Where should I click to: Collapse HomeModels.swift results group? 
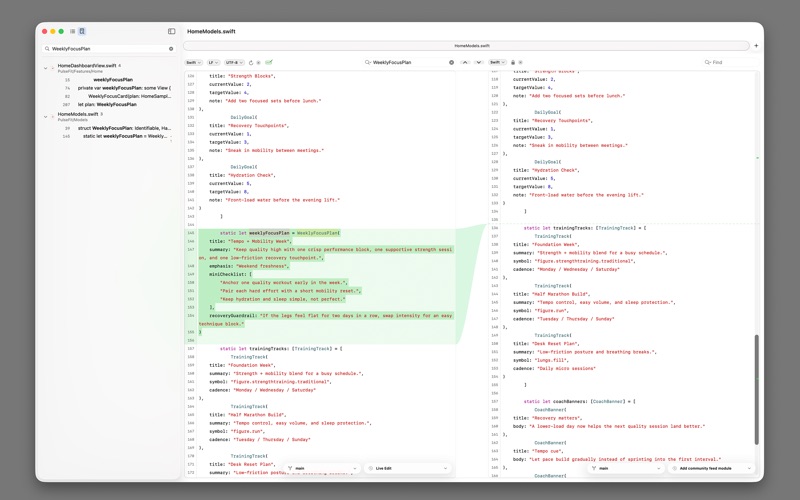(45, 116)
